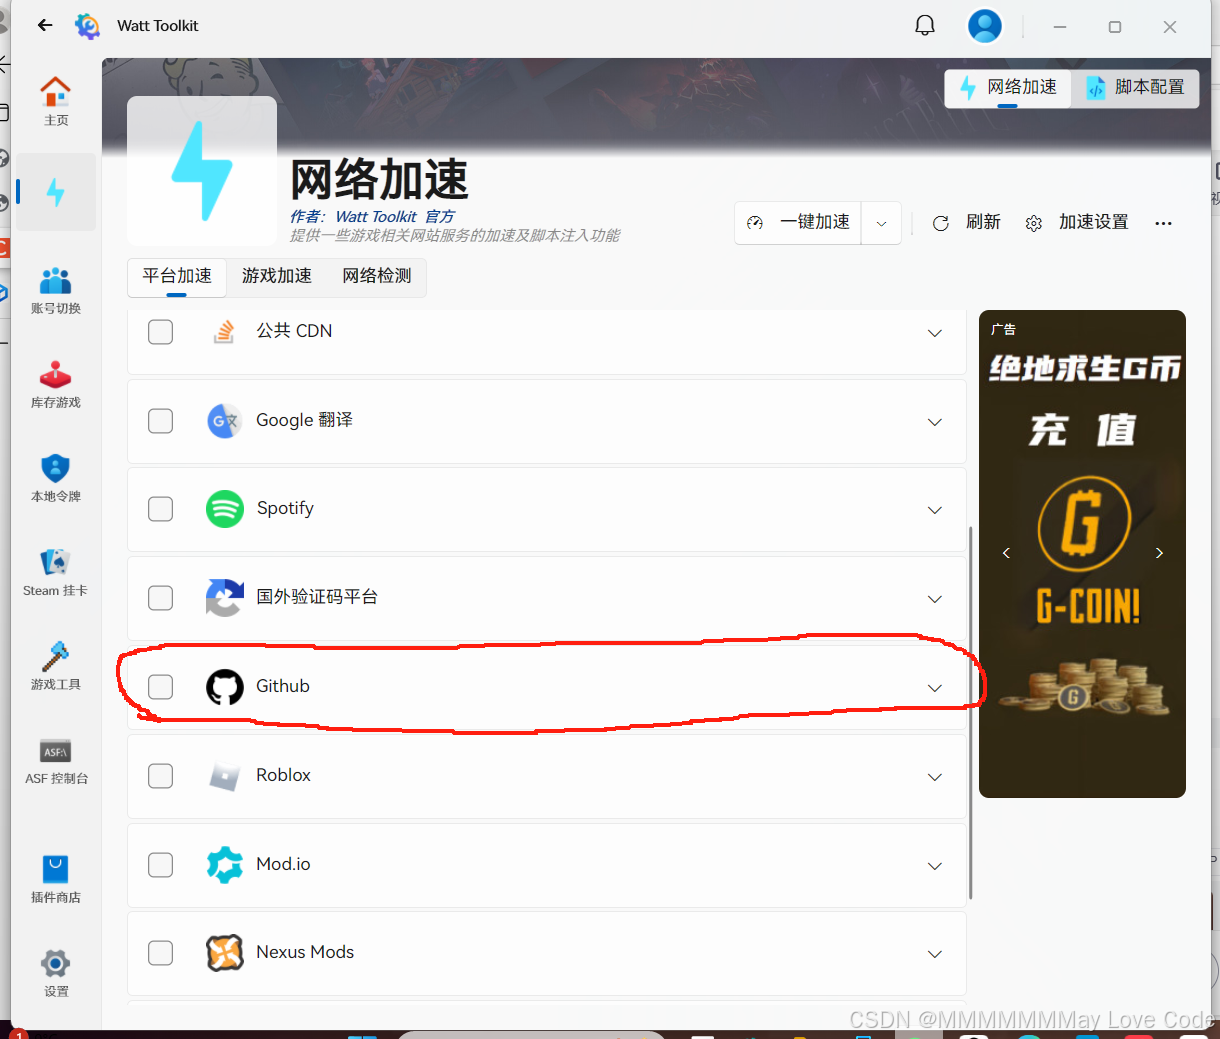This screenshot has height=1039, width=1220.
Task: Open the user account avatar
Action: click(x=985, y=26)
